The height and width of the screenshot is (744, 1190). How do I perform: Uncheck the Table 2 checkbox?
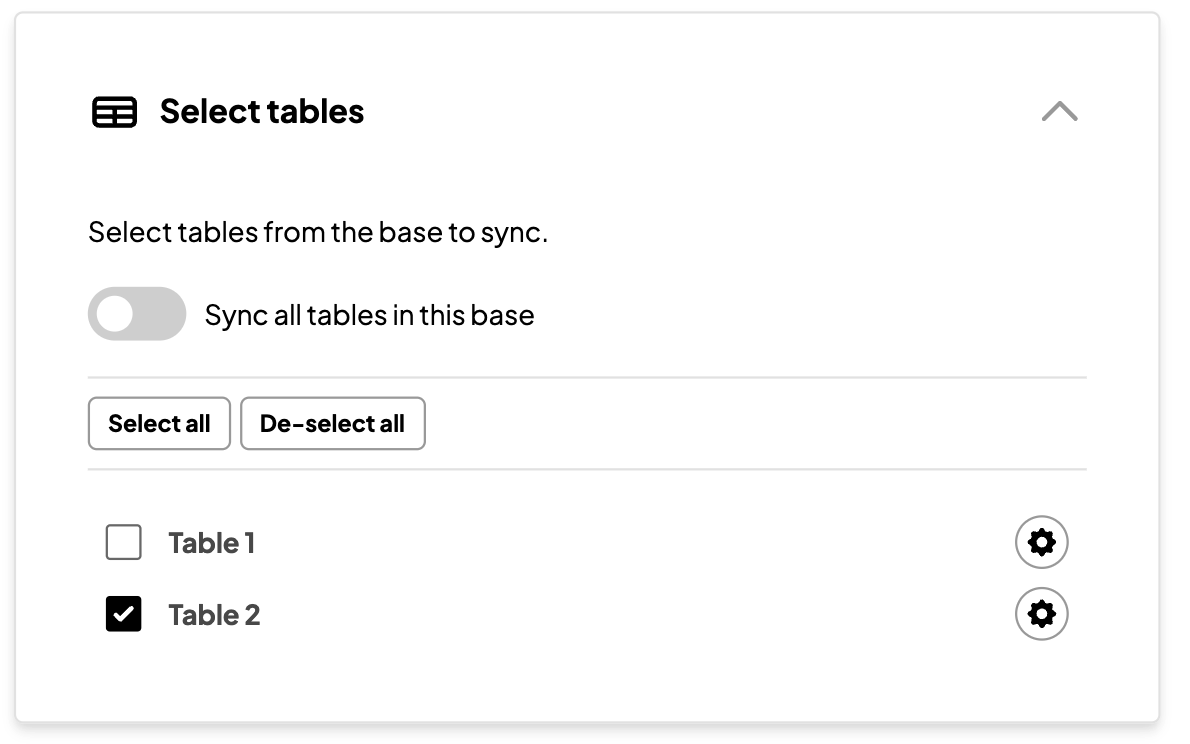click(x=123, y=614)
